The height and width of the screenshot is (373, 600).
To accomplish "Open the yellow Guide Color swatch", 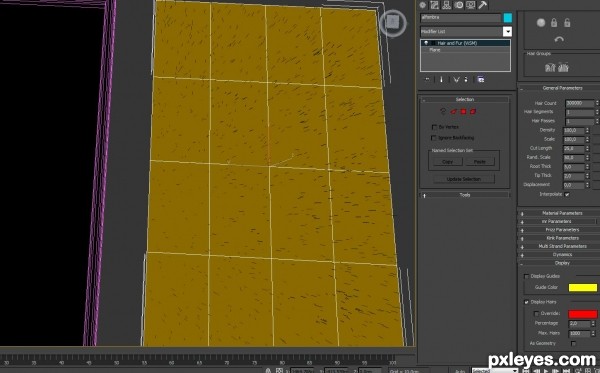I will [582, 287].
